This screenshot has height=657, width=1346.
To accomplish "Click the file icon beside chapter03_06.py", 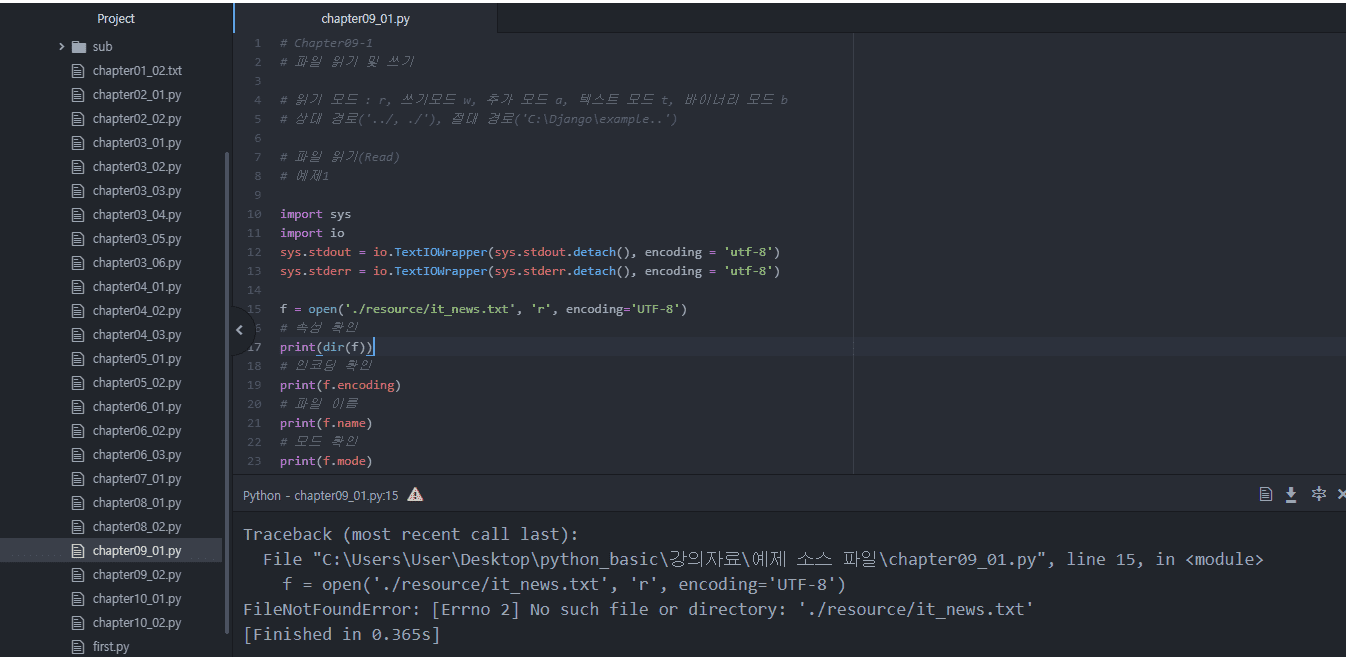I will click(x=78, y=263).
